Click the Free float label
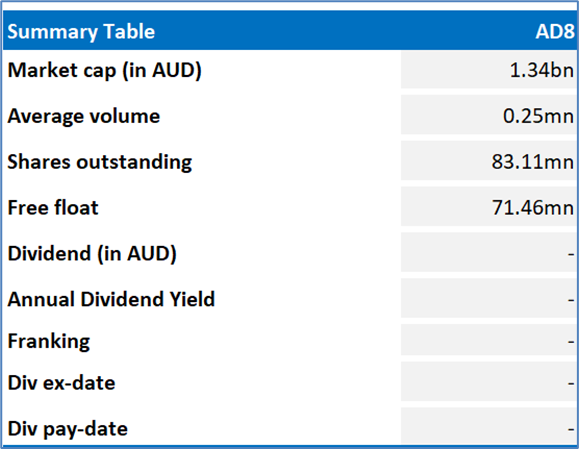The image size is (579, 449). point(53,207)
